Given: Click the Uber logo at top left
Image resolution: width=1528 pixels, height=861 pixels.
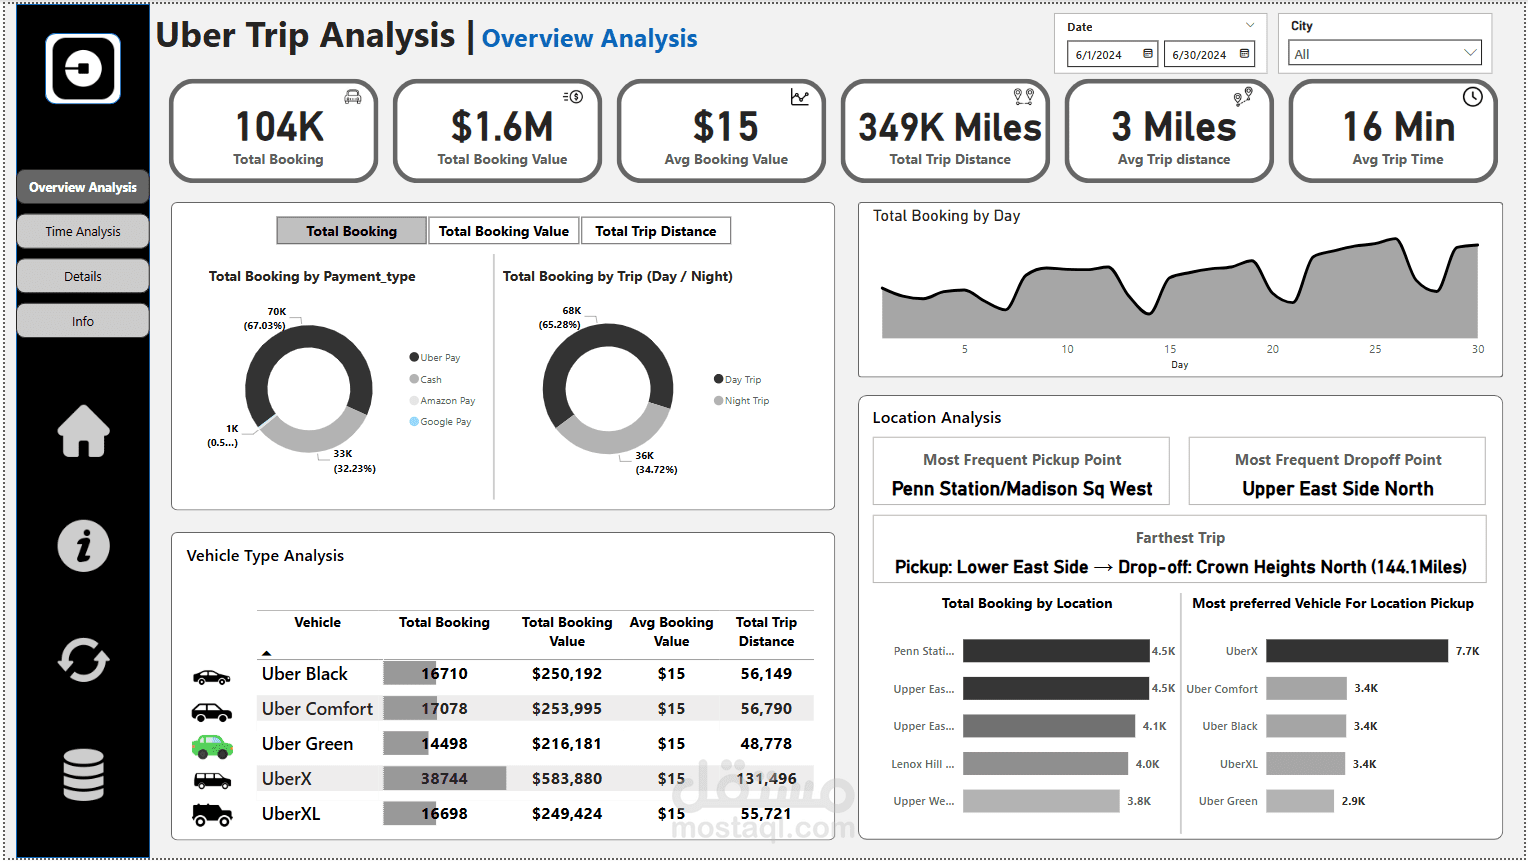Looking at the screenshot, I should click(x=82, y=67).
